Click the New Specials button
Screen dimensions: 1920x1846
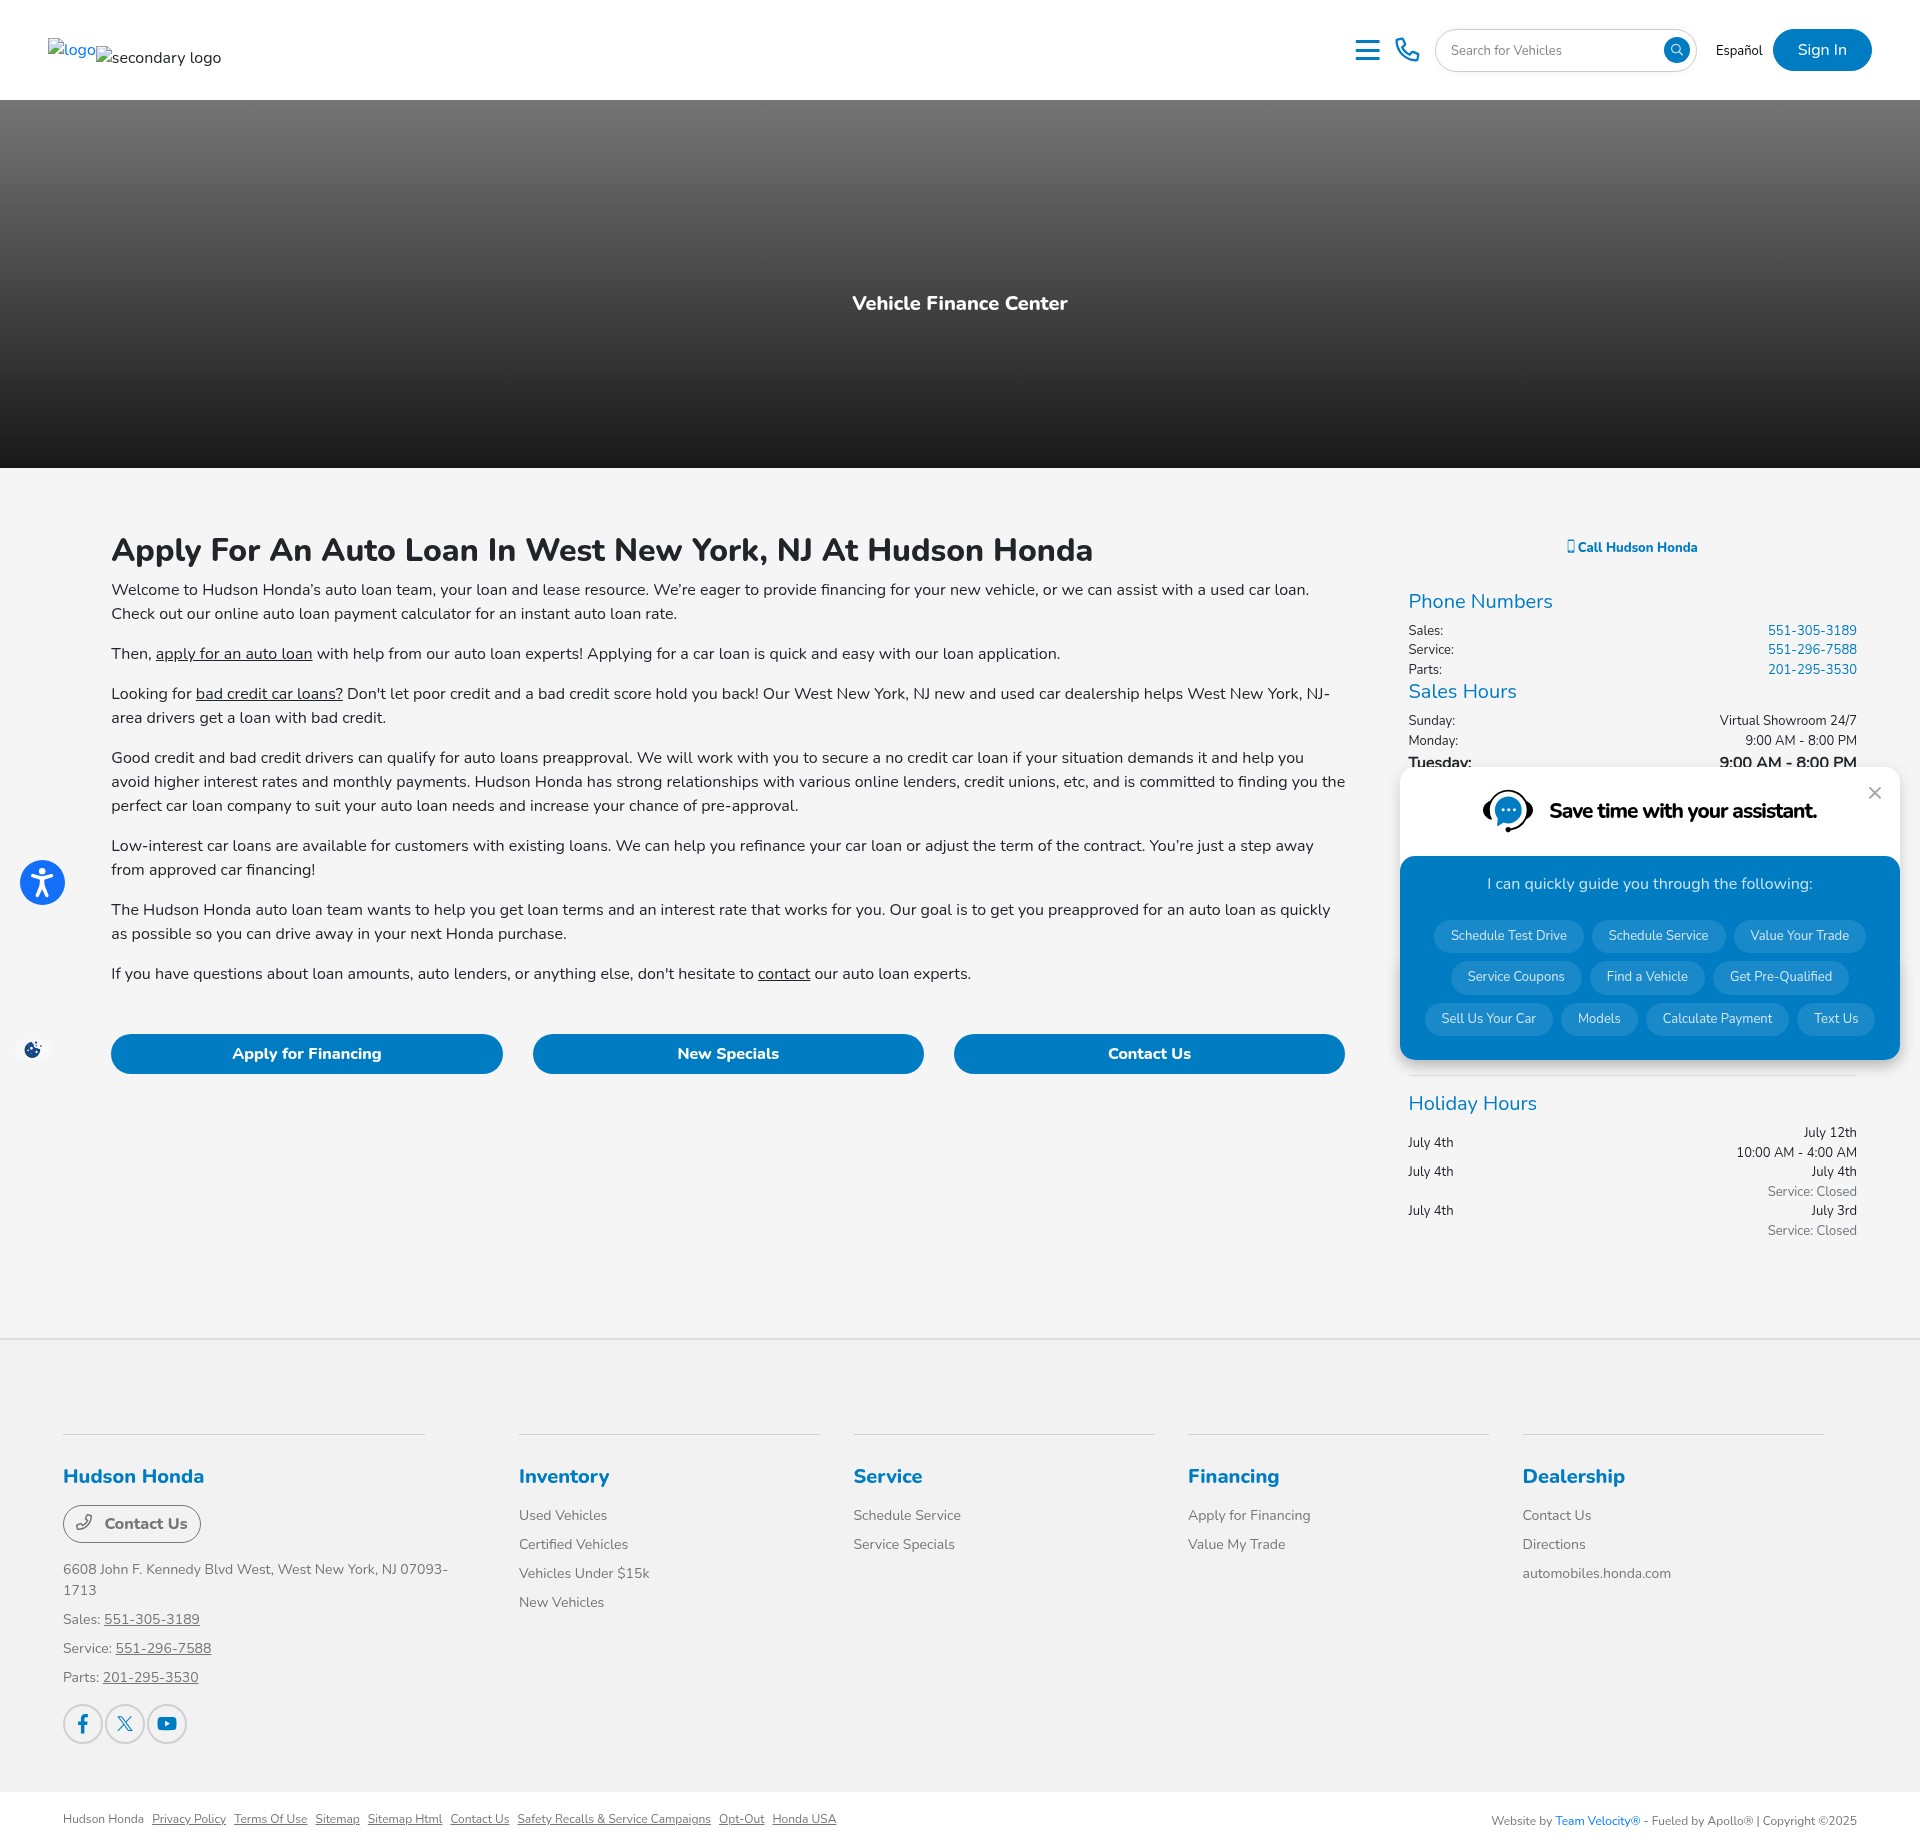coord(728,1054)
